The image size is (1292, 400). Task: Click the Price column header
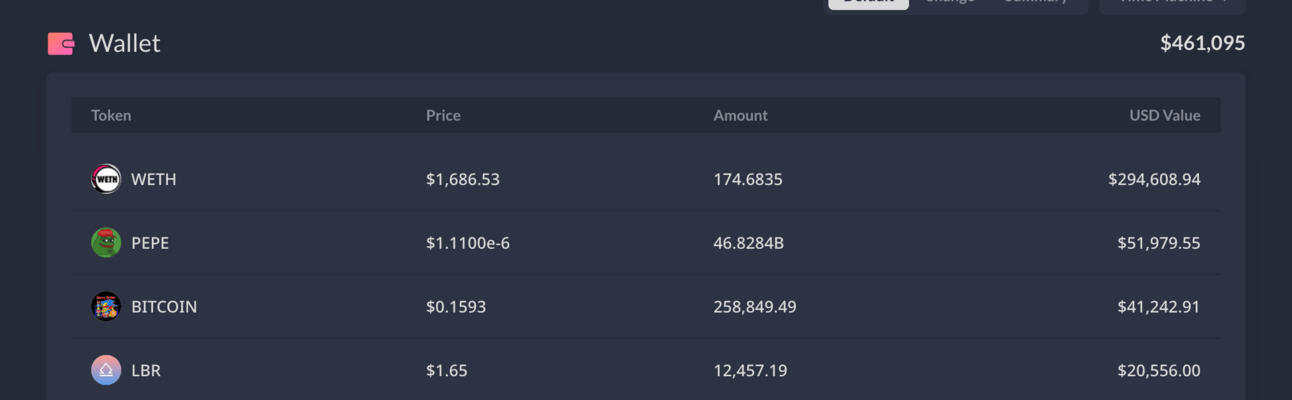click(443, 115)
